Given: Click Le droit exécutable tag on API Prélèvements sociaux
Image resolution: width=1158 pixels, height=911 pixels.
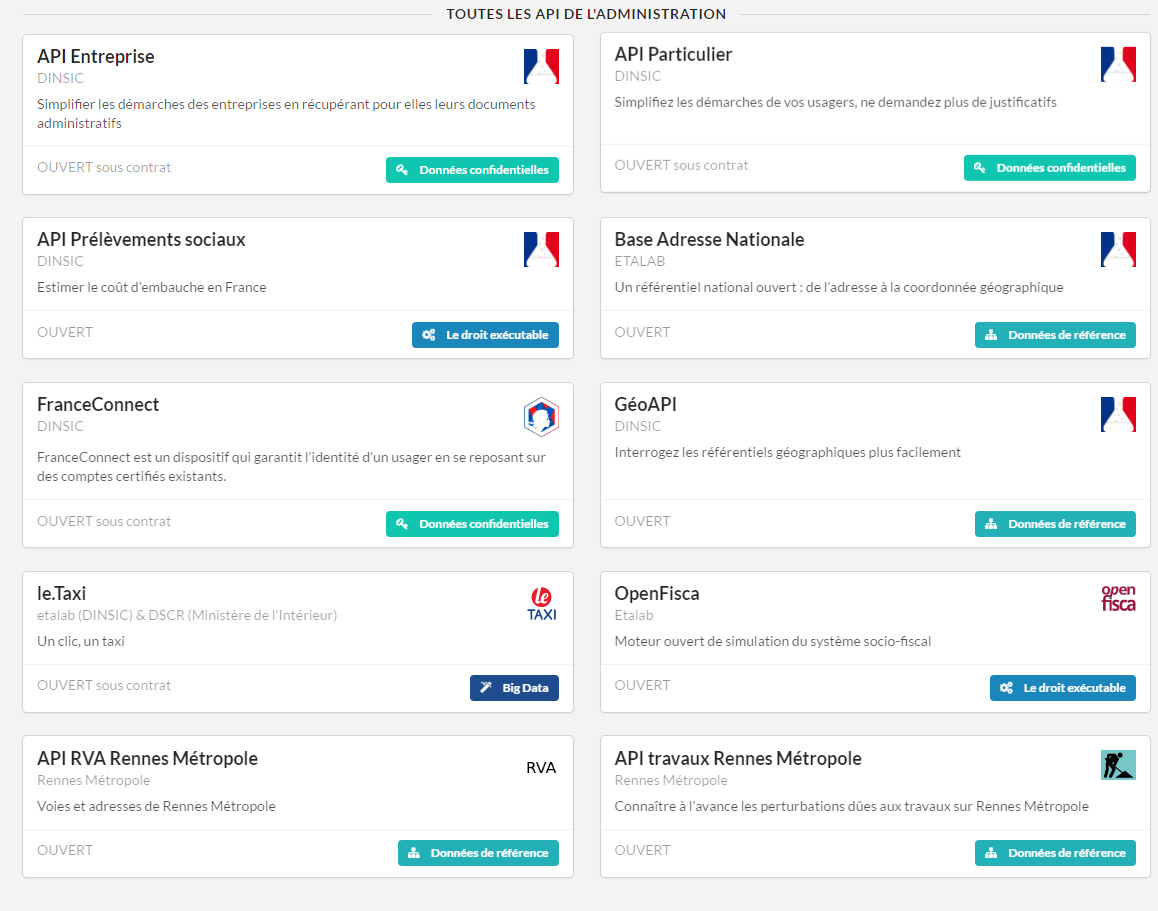Looking at the screenshot, I should click(x=485, y=335).
